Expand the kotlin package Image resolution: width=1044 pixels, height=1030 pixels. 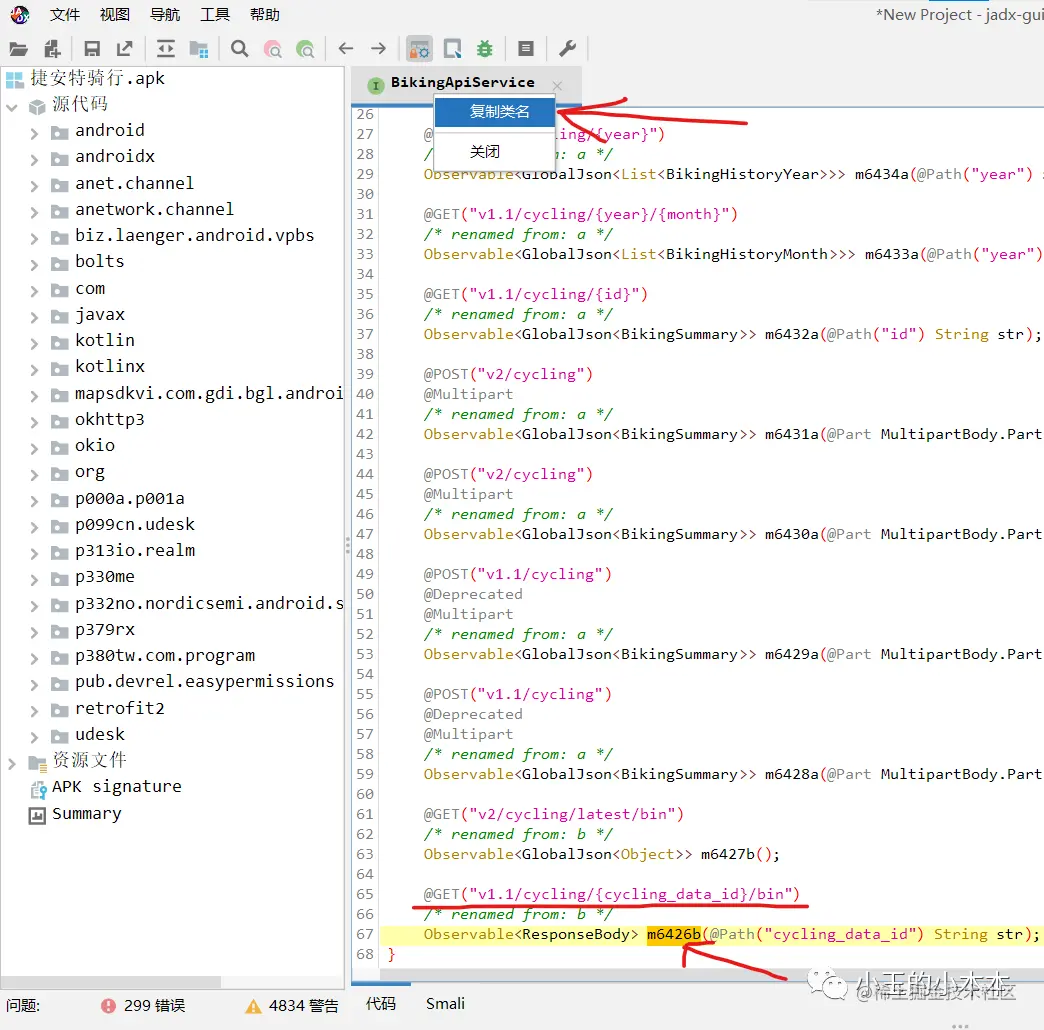34,343
